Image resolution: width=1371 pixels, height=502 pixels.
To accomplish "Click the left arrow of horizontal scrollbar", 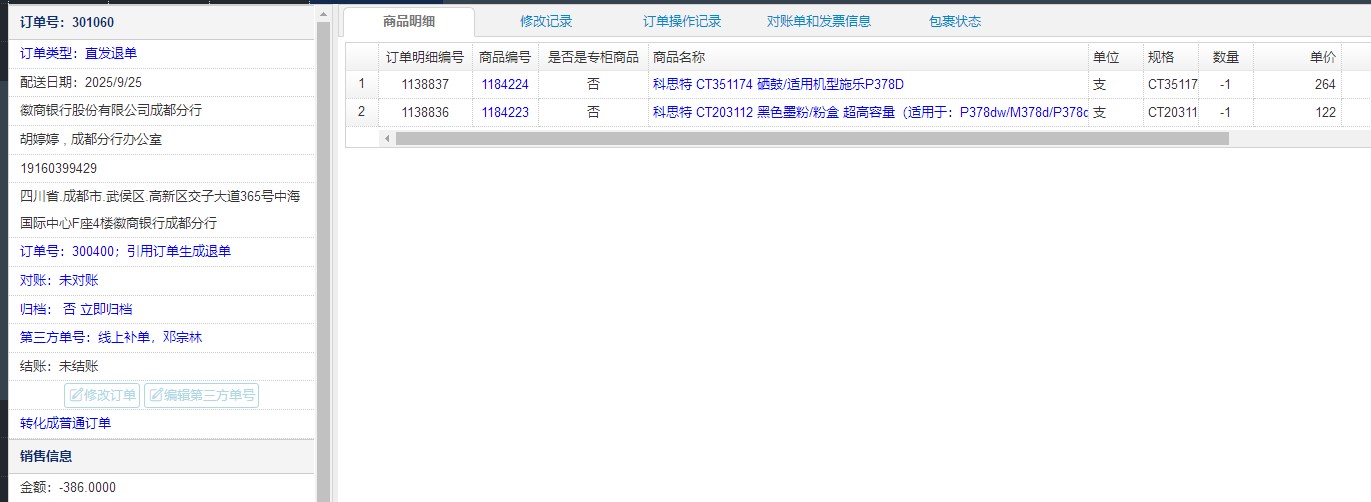I will [x=387, y=138].
